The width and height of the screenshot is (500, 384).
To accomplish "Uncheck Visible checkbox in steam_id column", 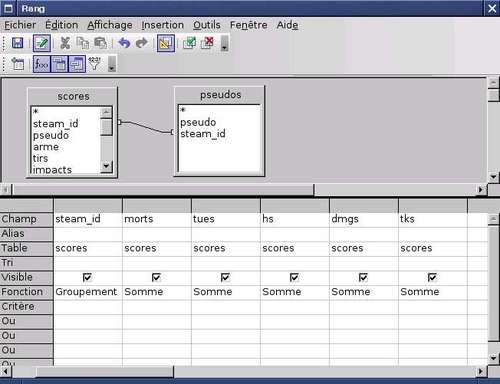I will click(x=87, y=277).
